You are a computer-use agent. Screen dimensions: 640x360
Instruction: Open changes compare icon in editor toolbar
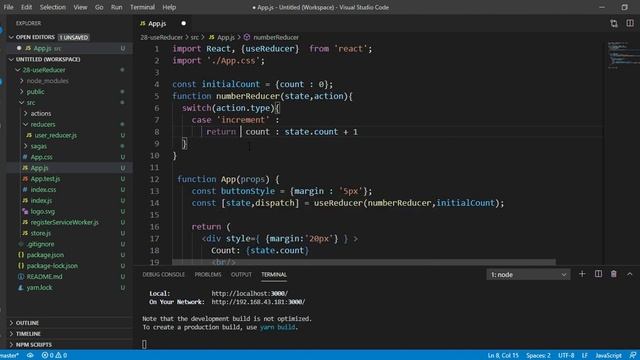point(614,23)
